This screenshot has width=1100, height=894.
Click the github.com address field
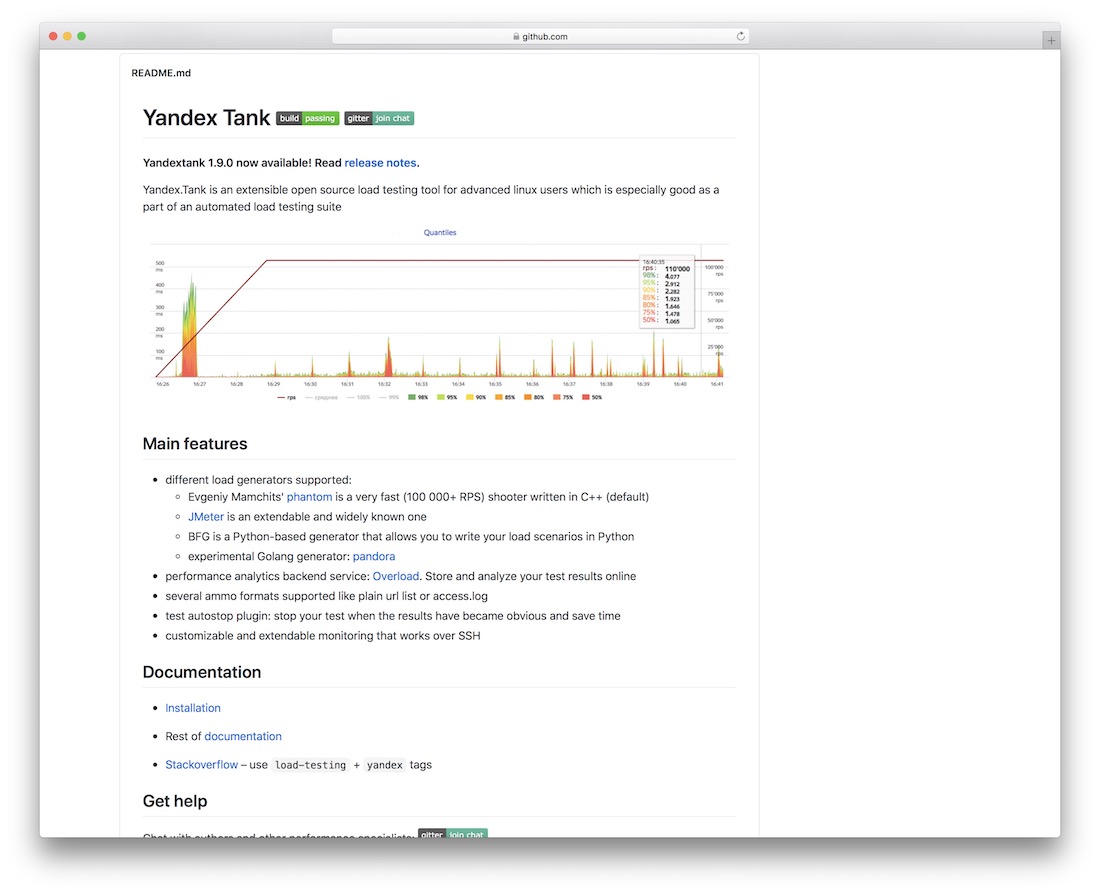[540, 36]
